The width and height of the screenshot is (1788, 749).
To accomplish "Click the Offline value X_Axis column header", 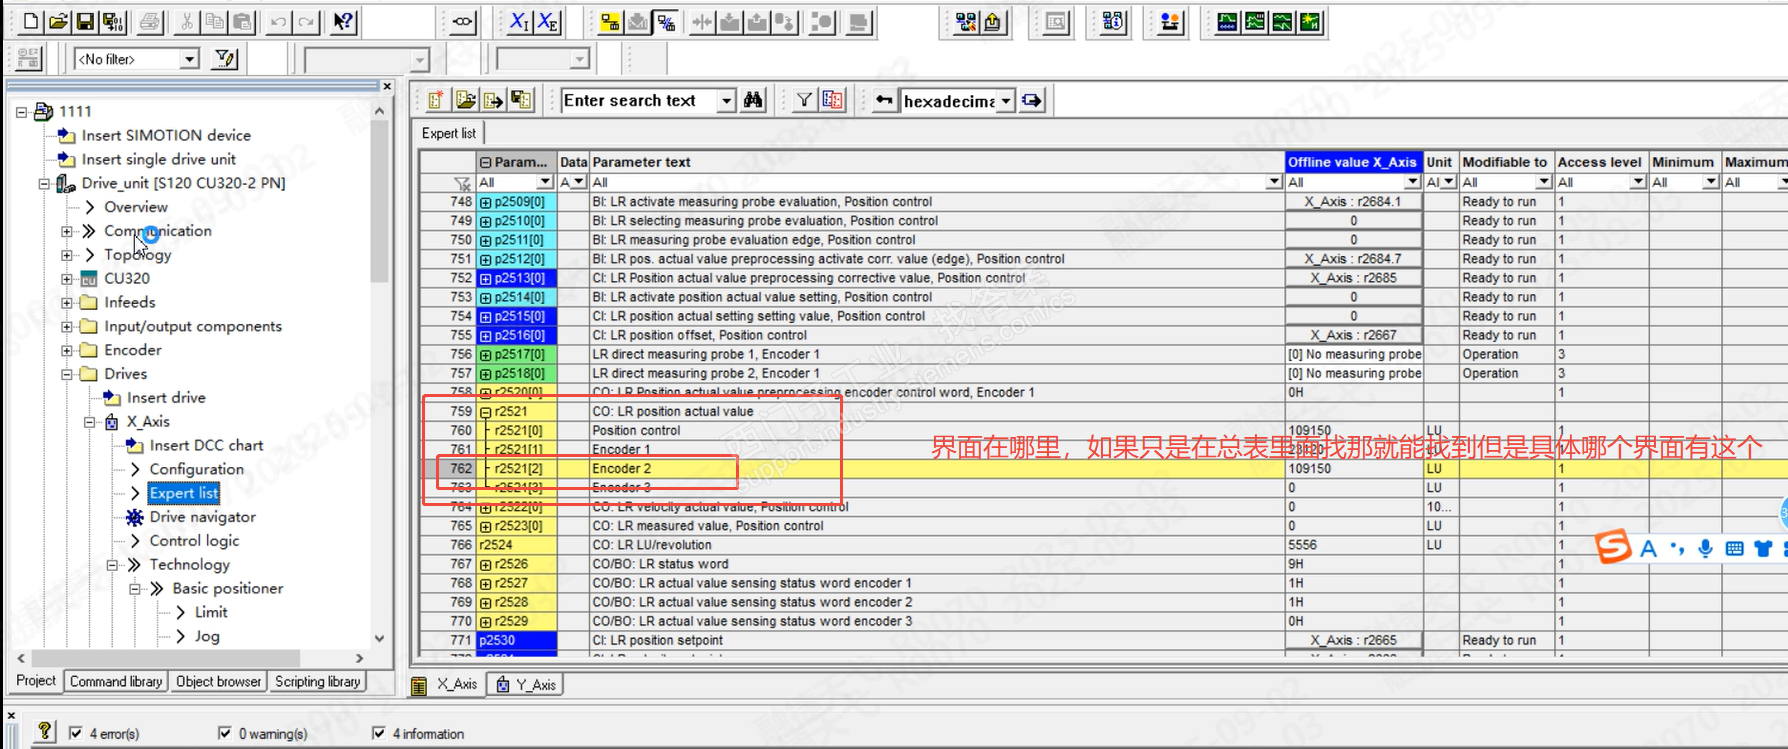I will pyautogui.click(x=1353, y=162).
